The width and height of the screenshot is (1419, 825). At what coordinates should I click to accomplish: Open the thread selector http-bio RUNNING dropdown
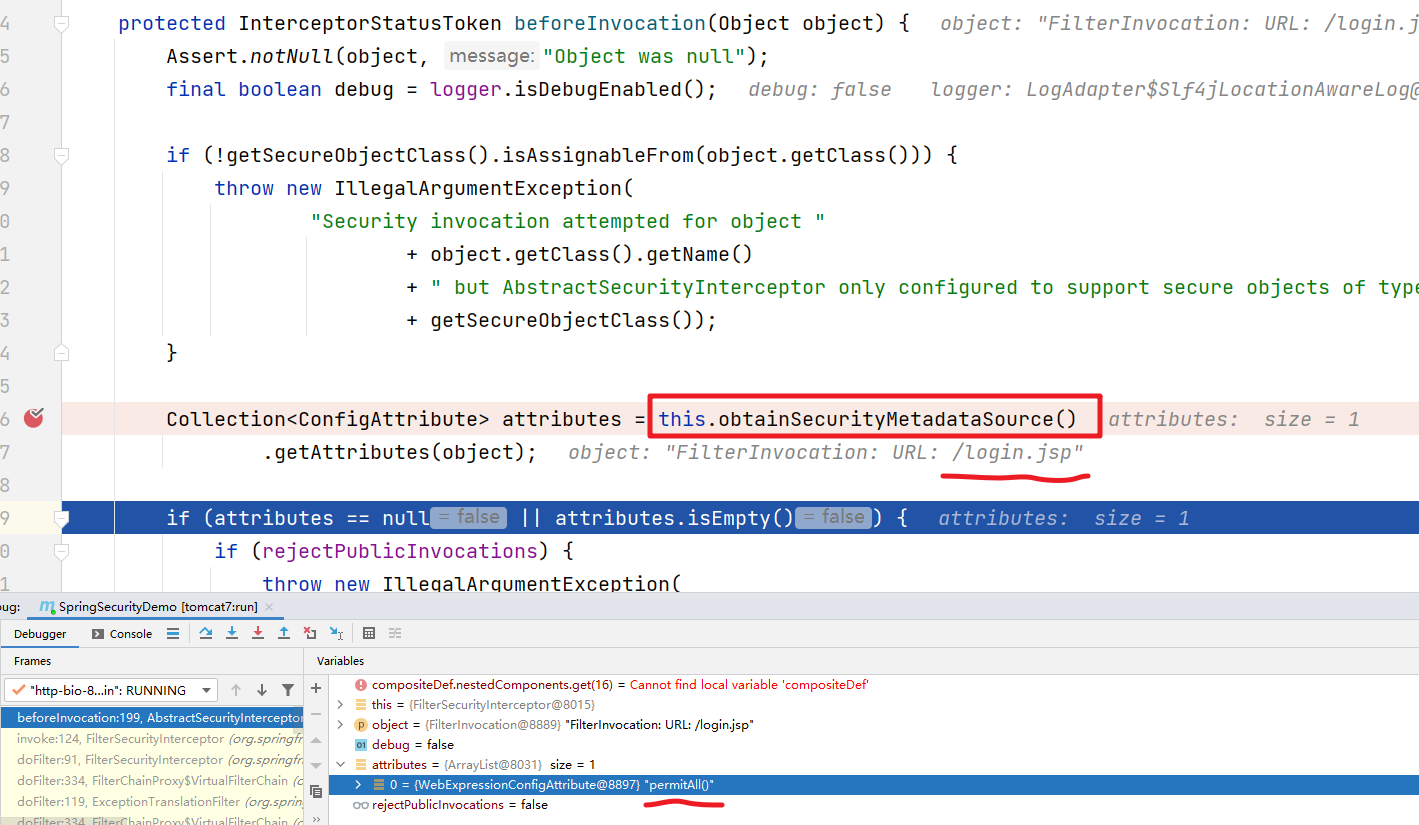point(110,690)
